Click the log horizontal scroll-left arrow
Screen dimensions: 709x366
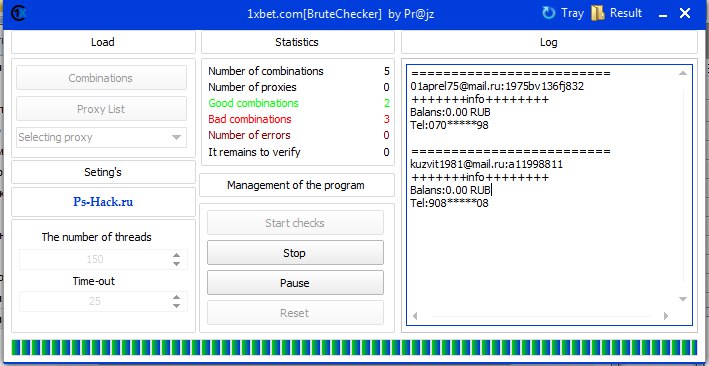[x=415, y=316]
